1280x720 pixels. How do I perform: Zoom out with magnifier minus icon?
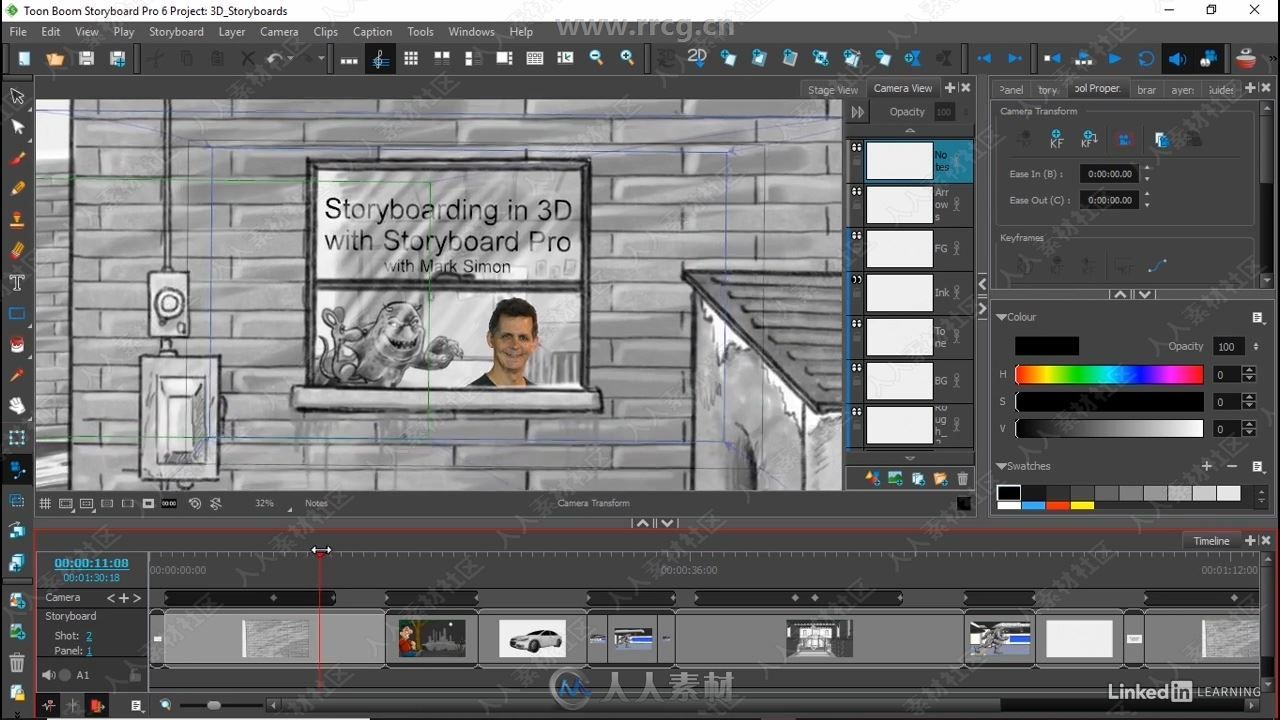coord(596,59)
